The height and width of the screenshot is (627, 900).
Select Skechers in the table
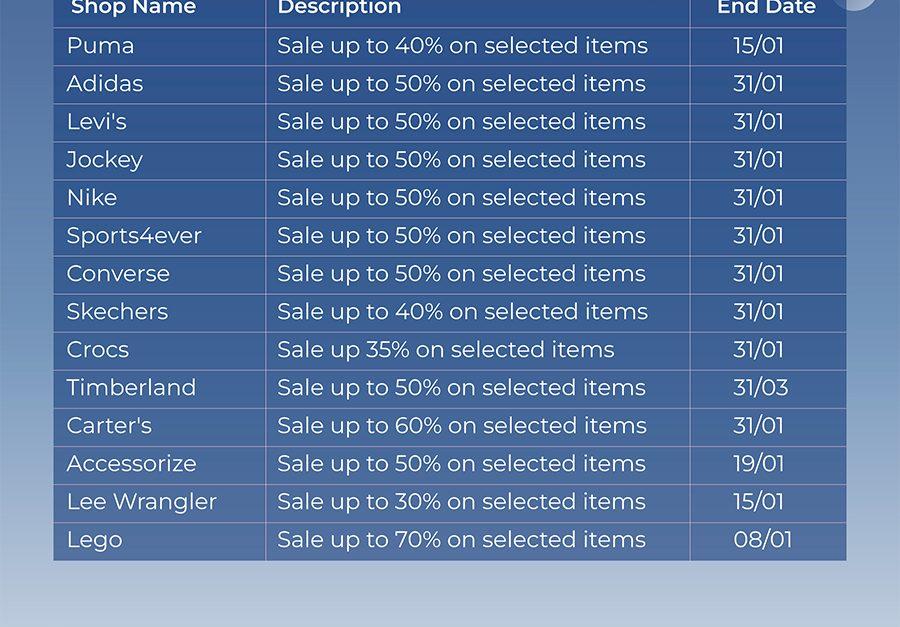tap(117, 312)
